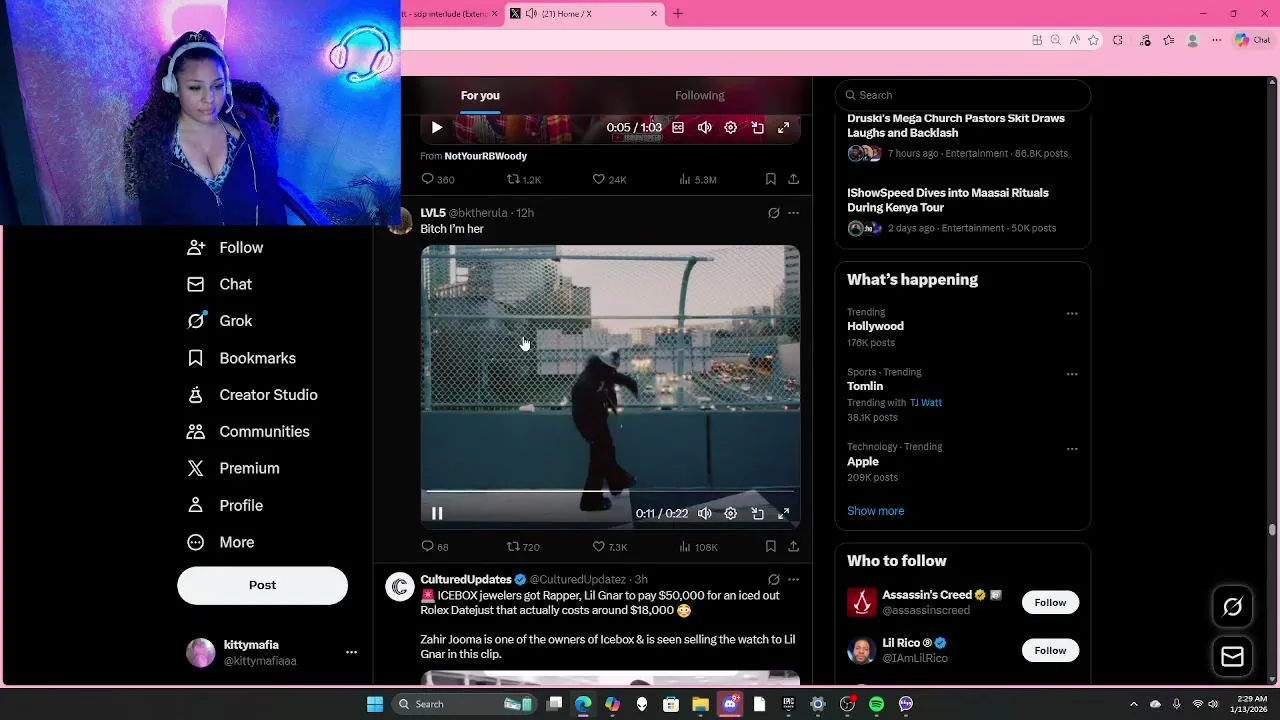
Task: Open Hollywood trend options menu
Action: 1072,313
